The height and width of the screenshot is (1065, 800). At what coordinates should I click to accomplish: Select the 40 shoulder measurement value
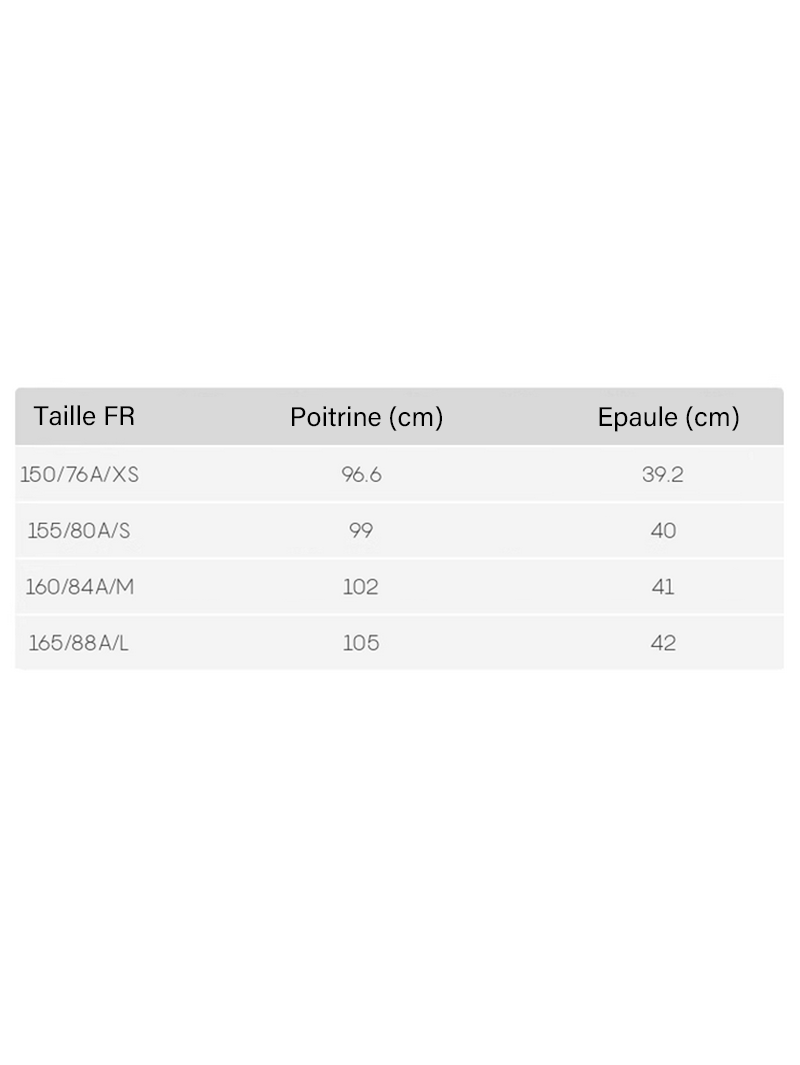tap(663, 530)
